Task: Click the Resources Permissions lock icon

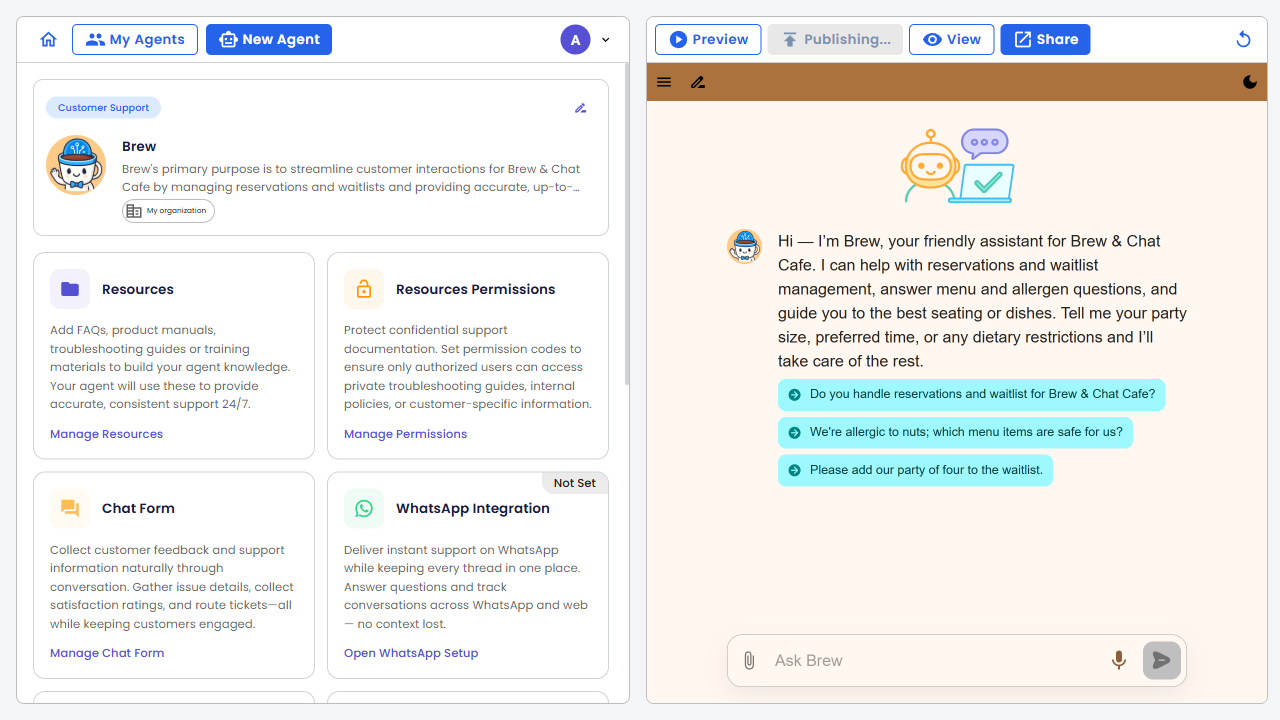Action: (x=364, y=289)
